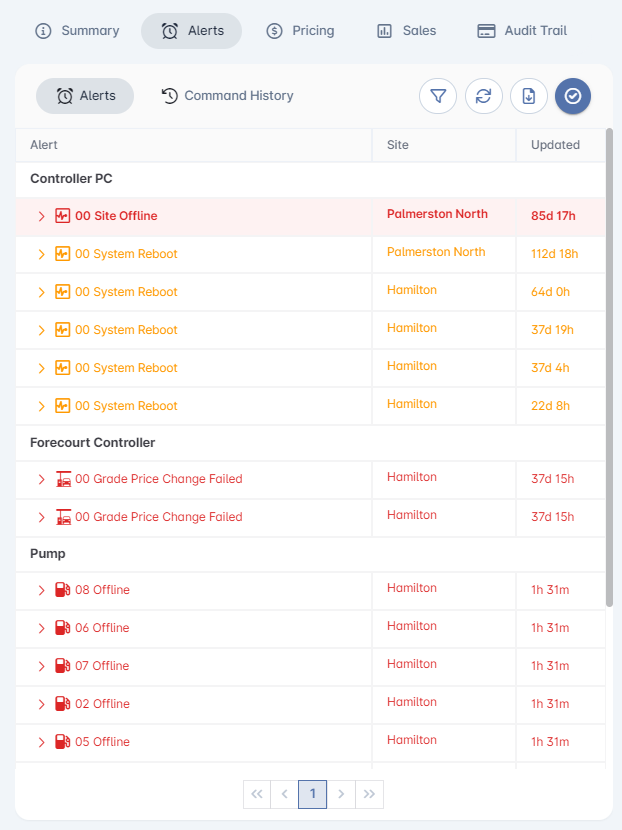The width and height of the screenshot is (622, 830).
Task: Click the fuel pump icon for 08 Offline
Action: pyautogui.click(x=62, y=590)
